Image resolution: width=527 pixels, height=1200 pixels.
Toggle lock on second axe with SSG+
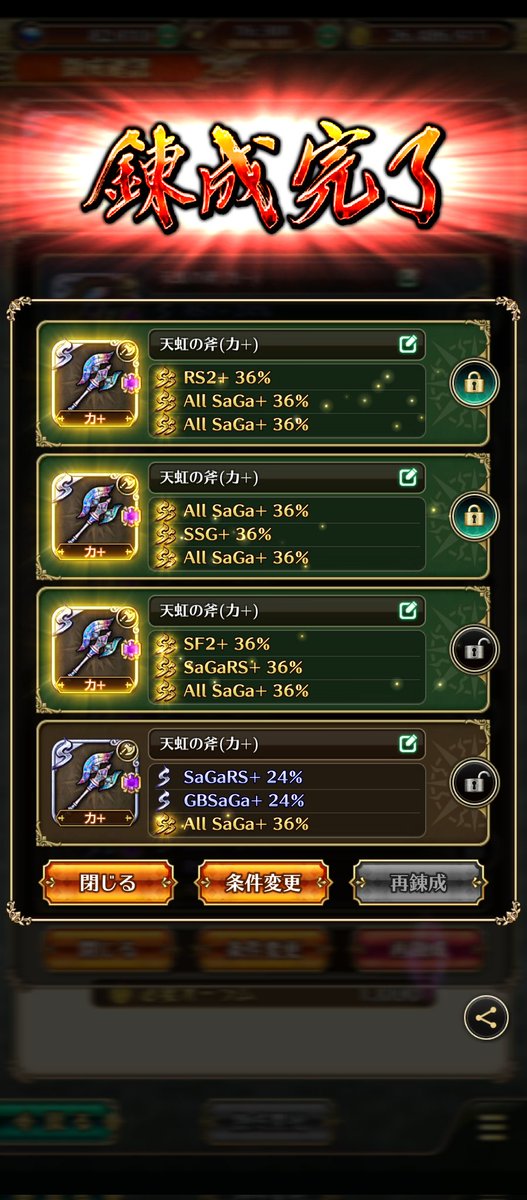coord(474,516)
